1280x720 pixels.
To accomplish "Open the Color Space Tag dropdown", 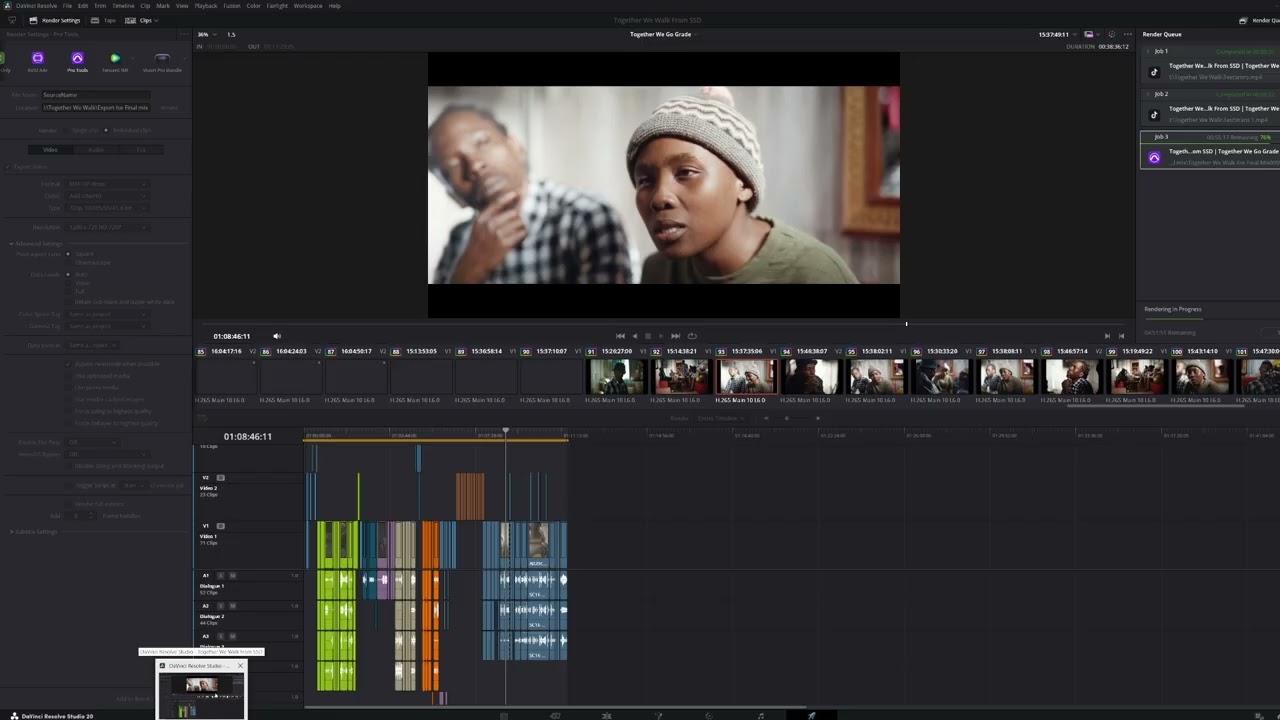I will coord(107,314).
